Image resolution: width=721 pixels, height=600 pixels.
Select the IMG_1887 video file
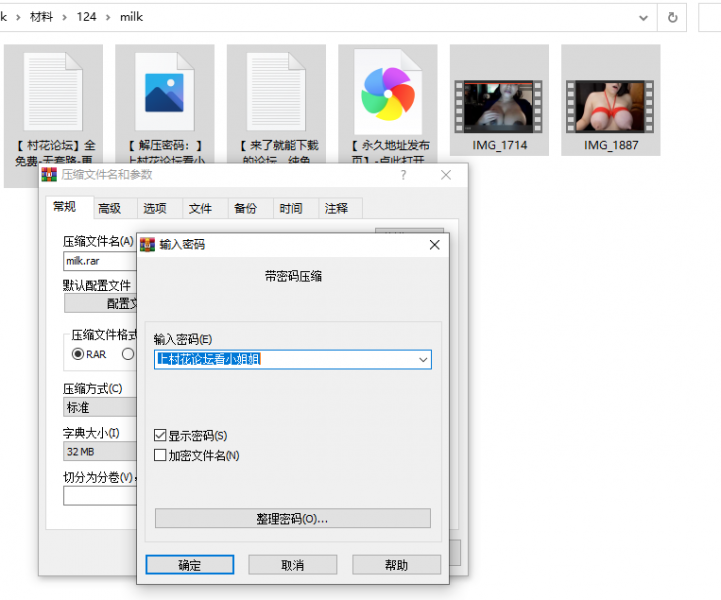[x=610, y=100]
